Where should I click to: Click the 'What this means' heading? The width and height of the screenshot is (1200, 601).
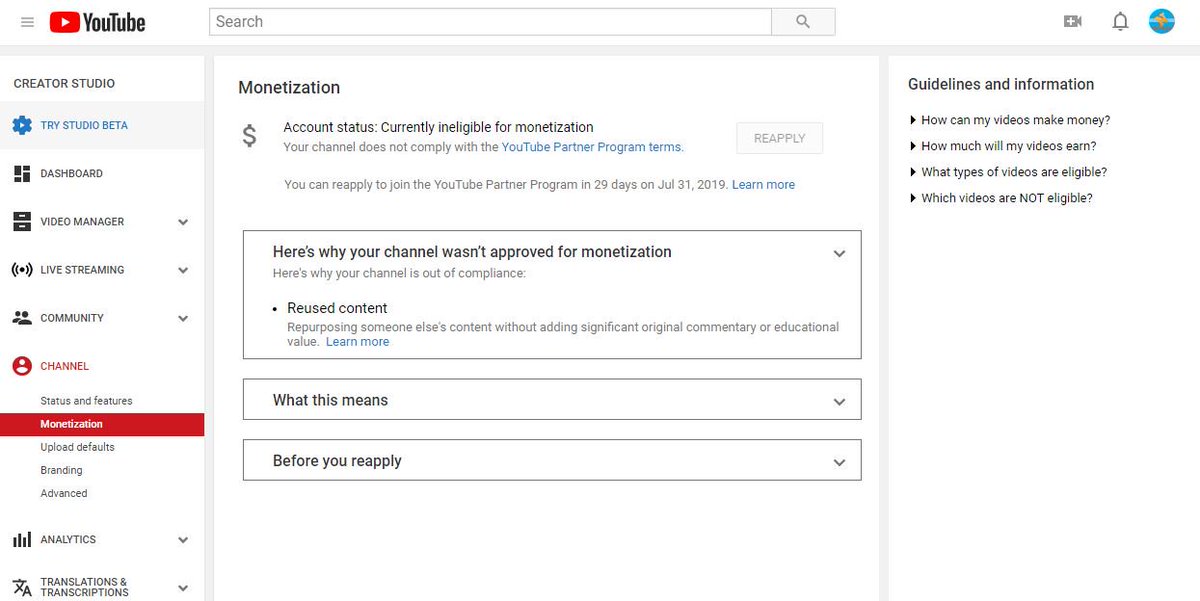pyautogui.click(x=330, y=400)
